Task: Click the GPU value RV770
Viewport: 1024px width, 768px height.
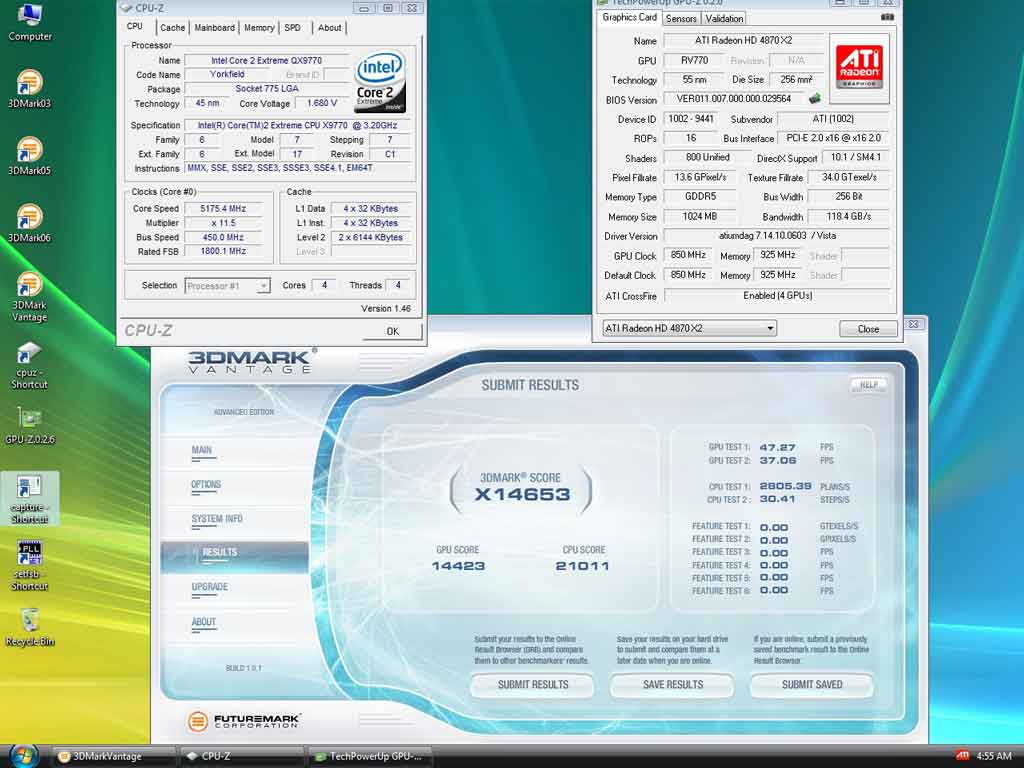Action: click(695, 60)
